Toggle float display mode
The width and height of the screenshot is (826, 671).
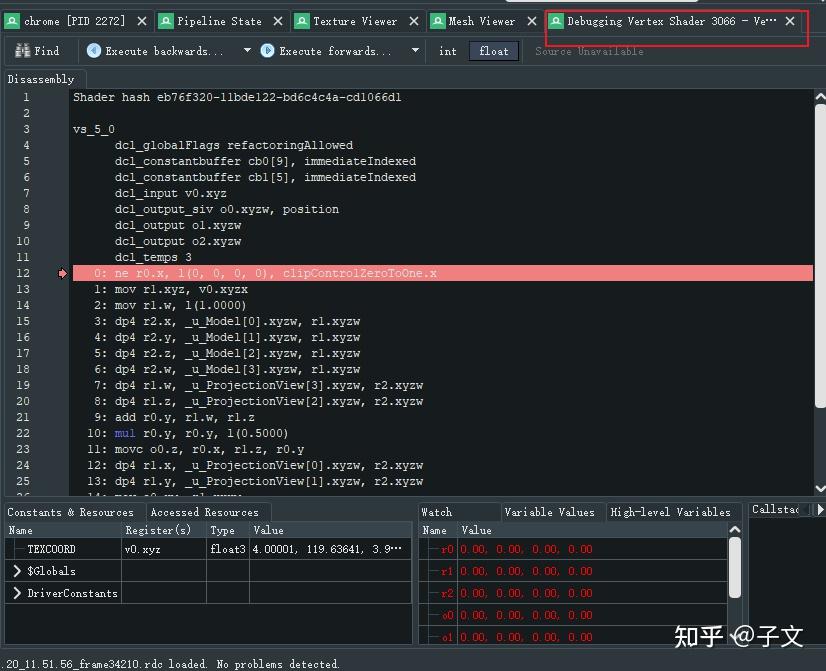(493, 50)
